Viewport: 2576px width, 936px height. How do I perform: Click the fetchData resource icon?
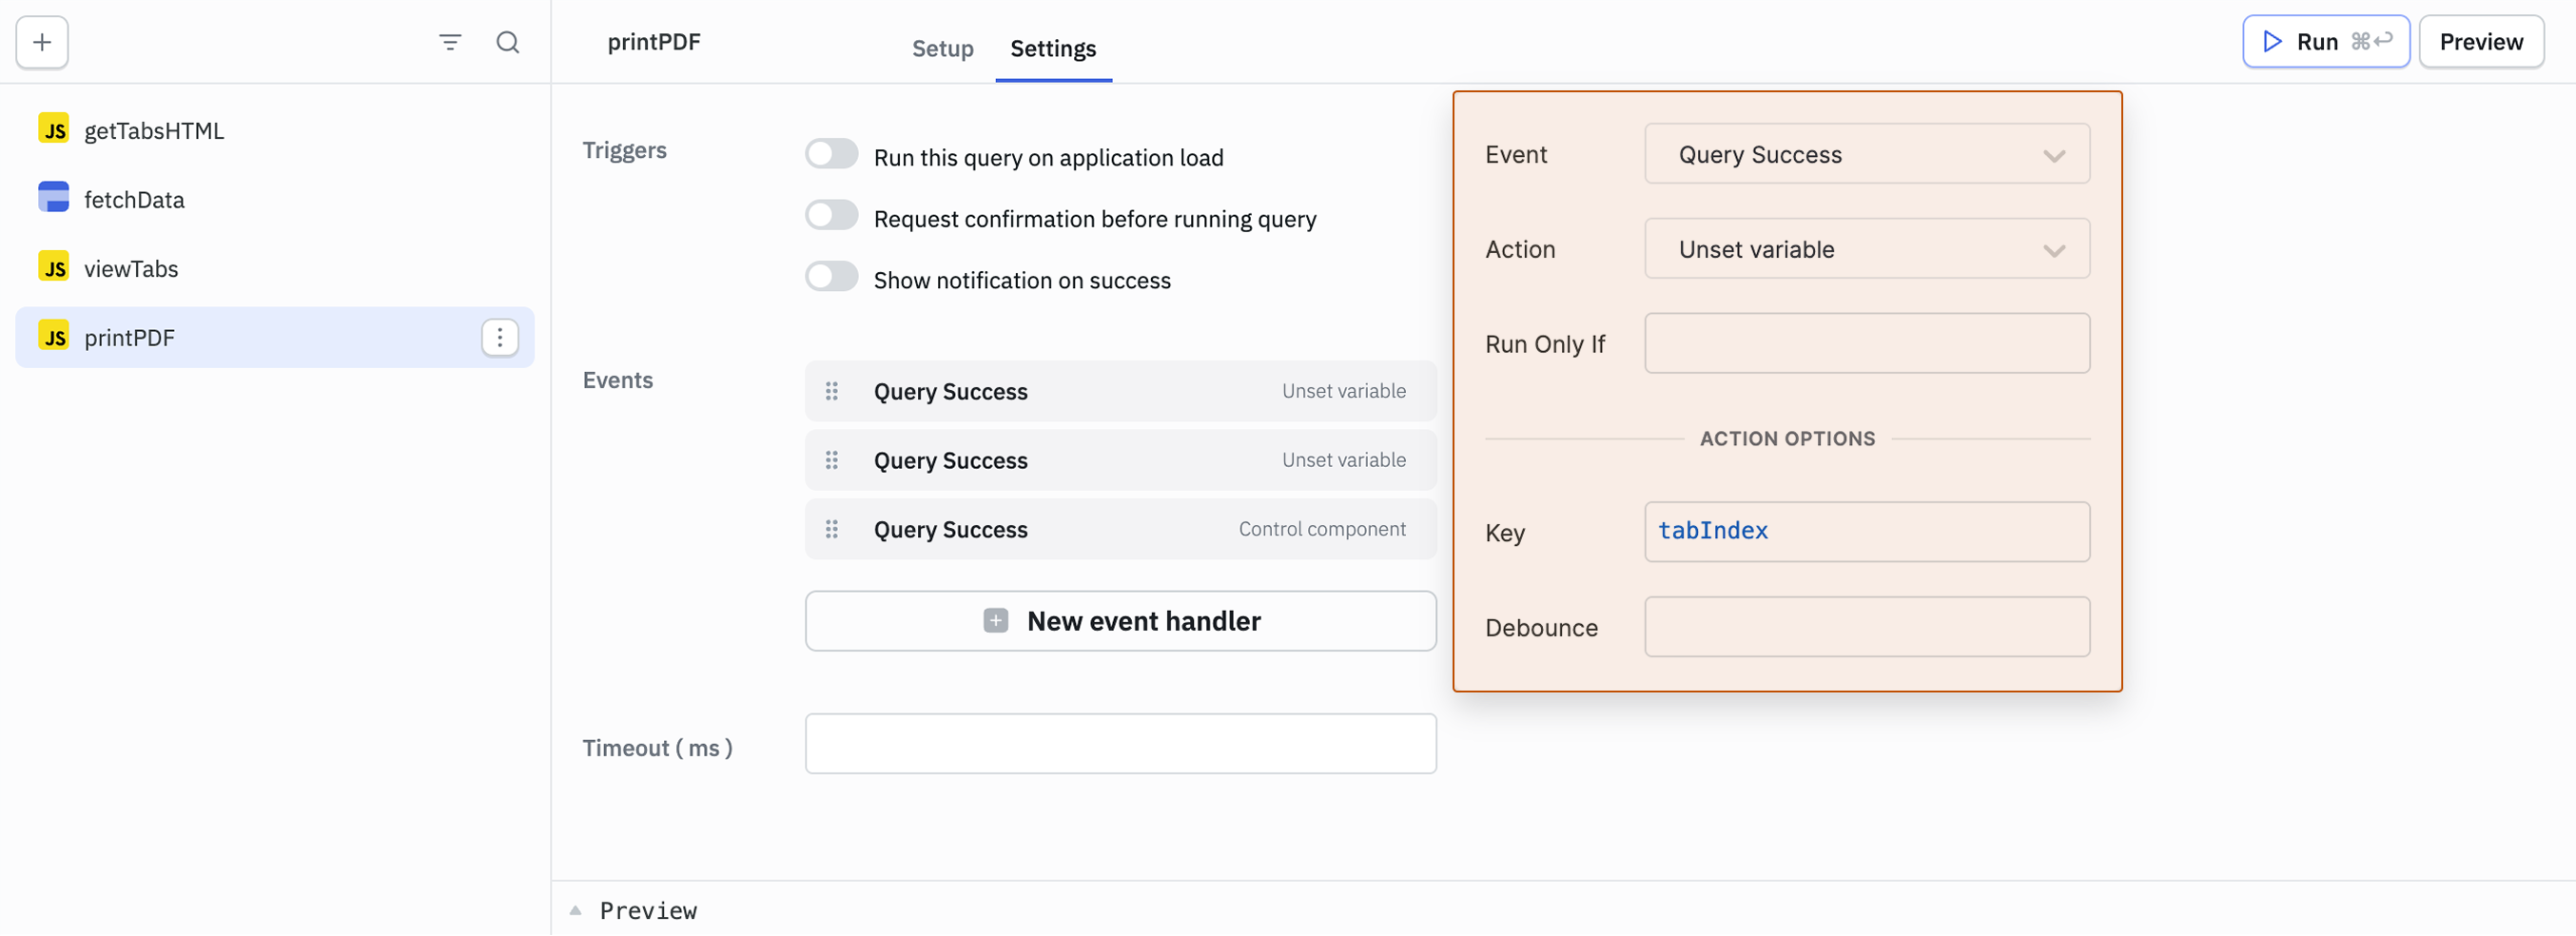[54, 198]
